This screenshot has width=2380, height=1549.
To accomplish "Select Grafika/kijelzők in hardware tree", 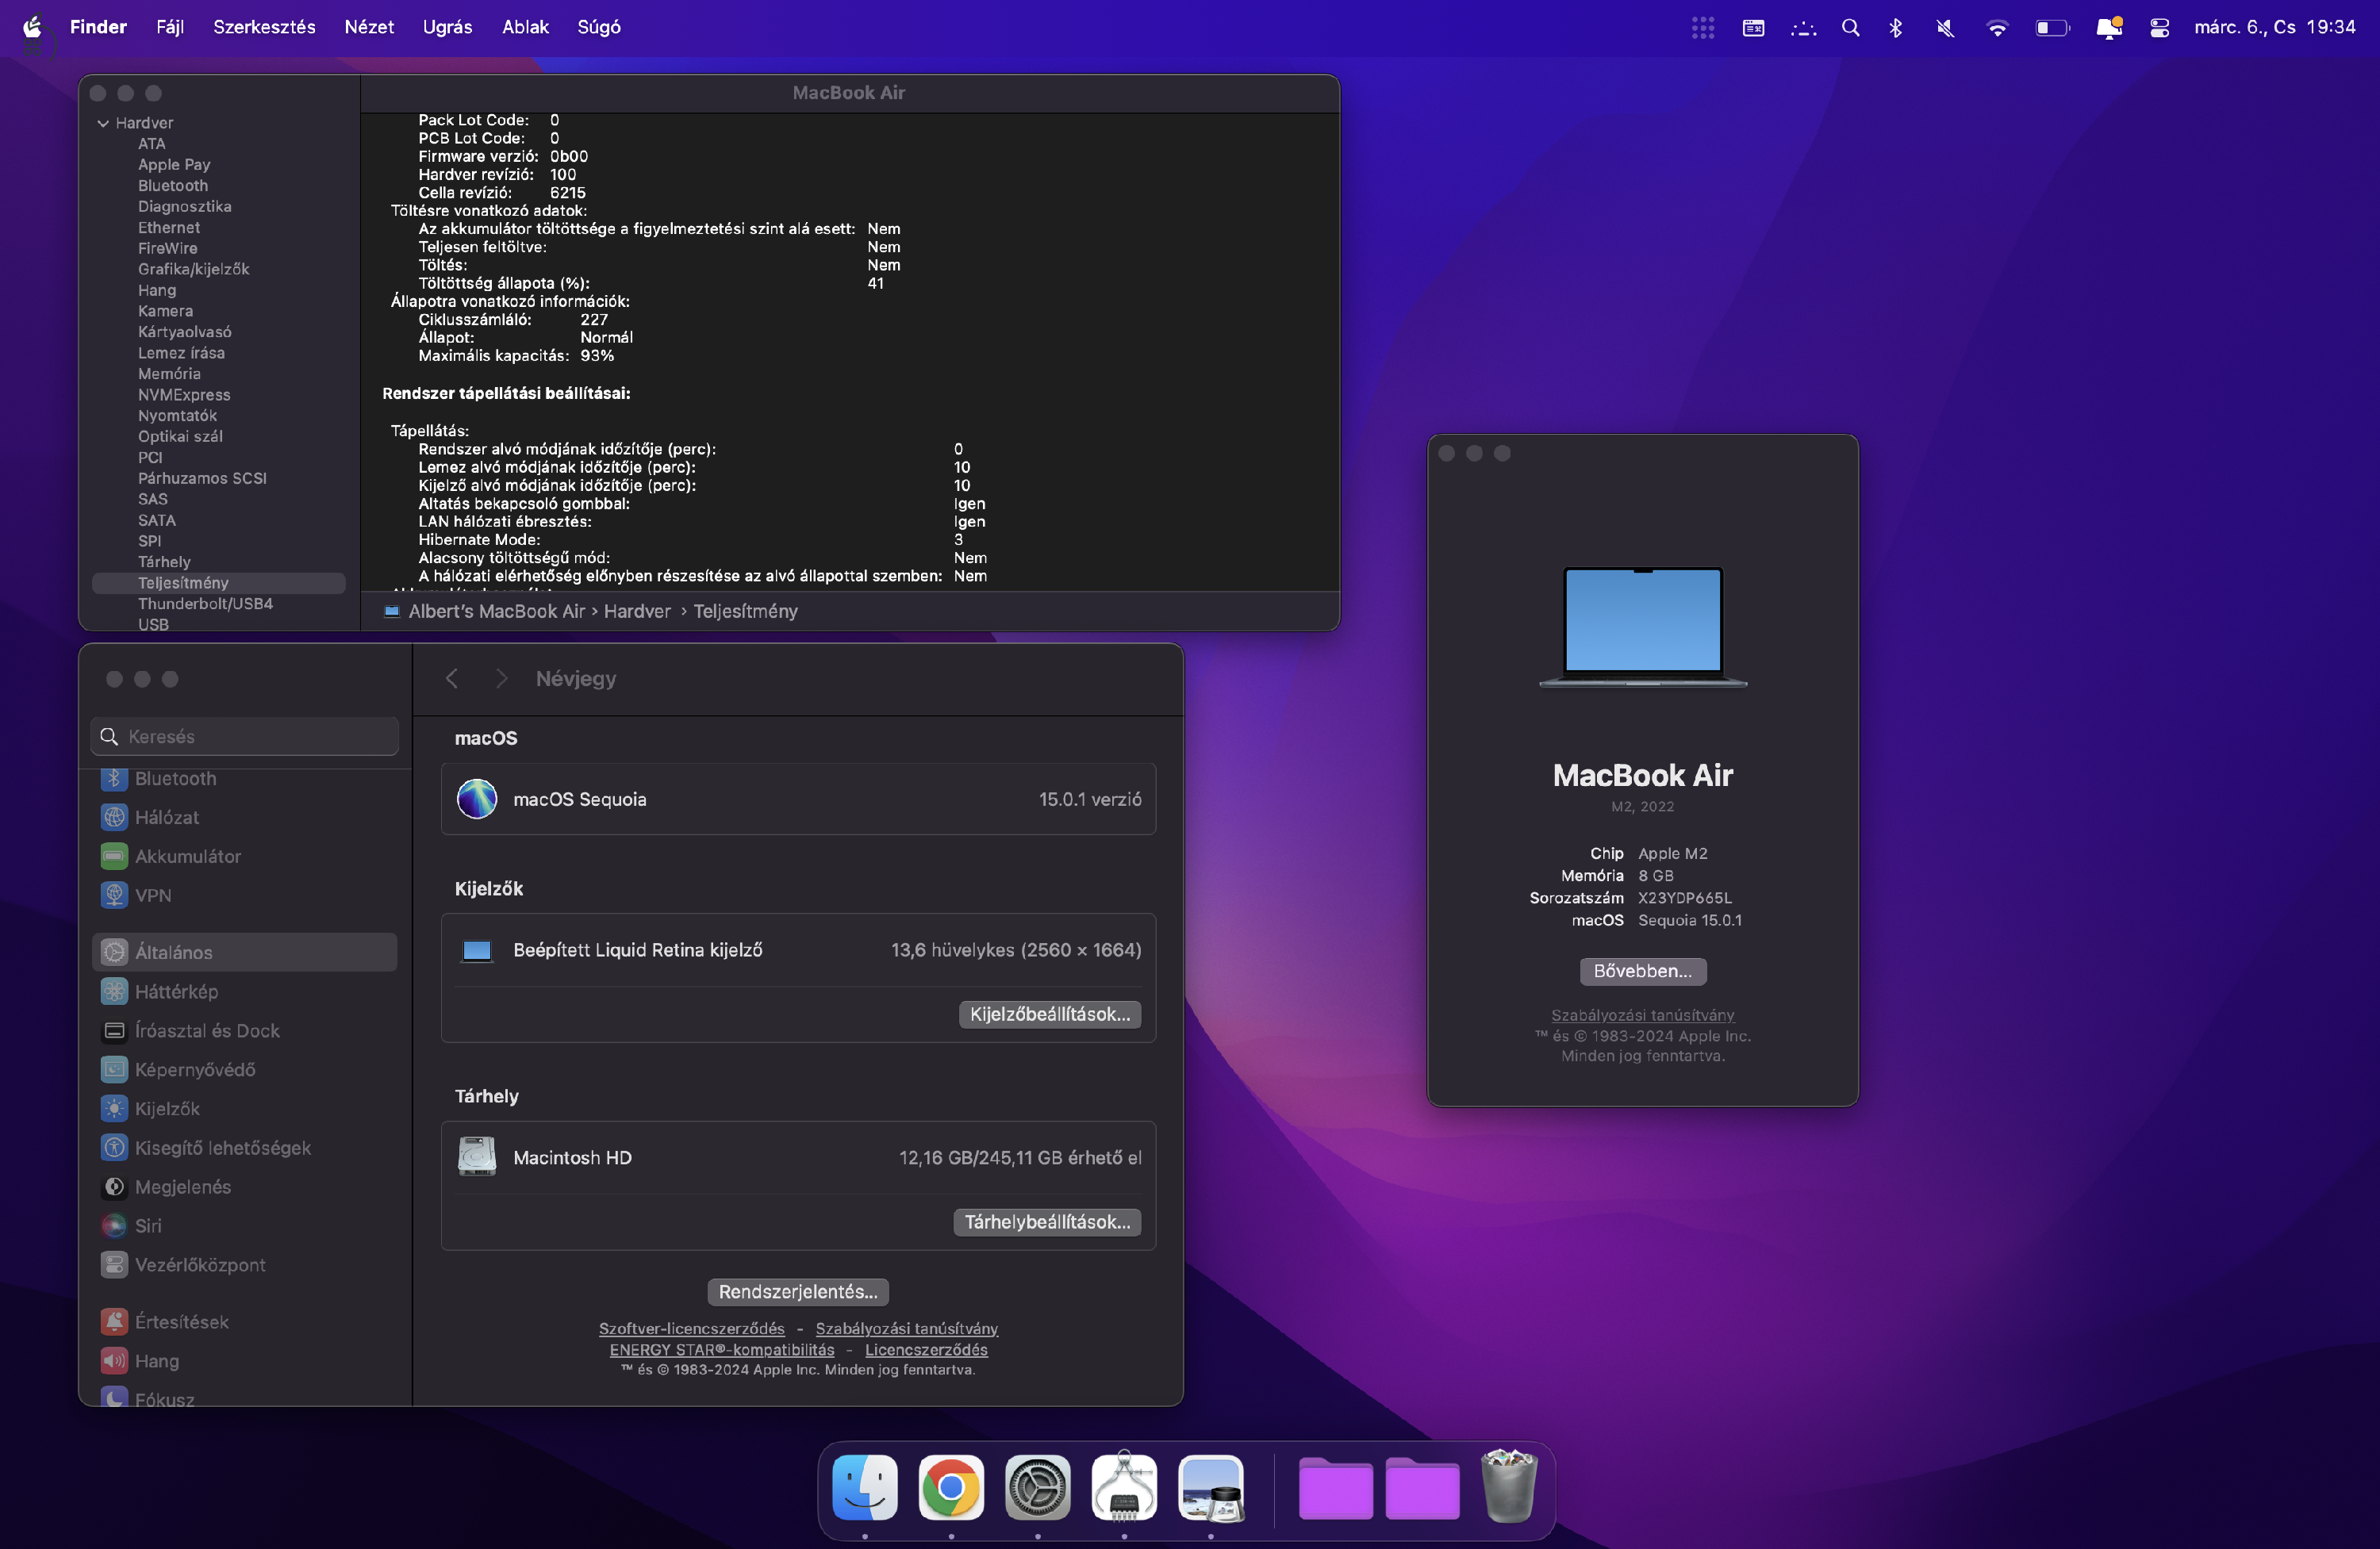I will pos(193,269).
